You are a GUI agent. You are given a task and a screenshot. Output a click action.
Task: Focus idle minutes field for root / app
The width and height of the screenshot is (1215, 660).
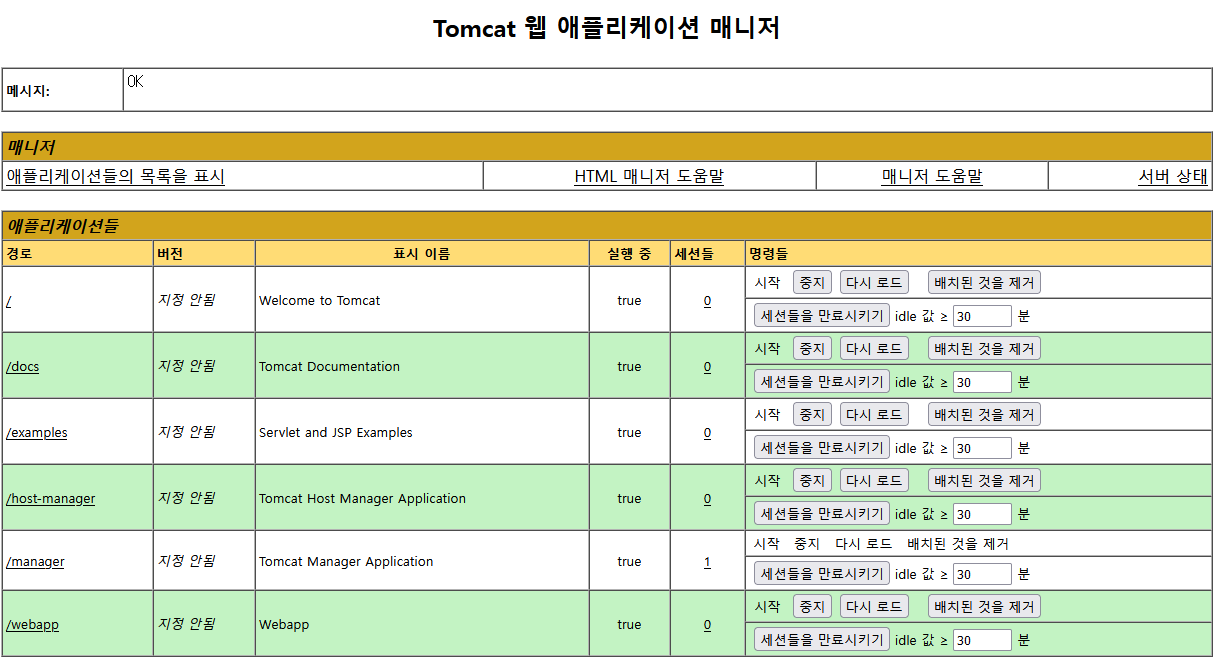pos(982,316)
